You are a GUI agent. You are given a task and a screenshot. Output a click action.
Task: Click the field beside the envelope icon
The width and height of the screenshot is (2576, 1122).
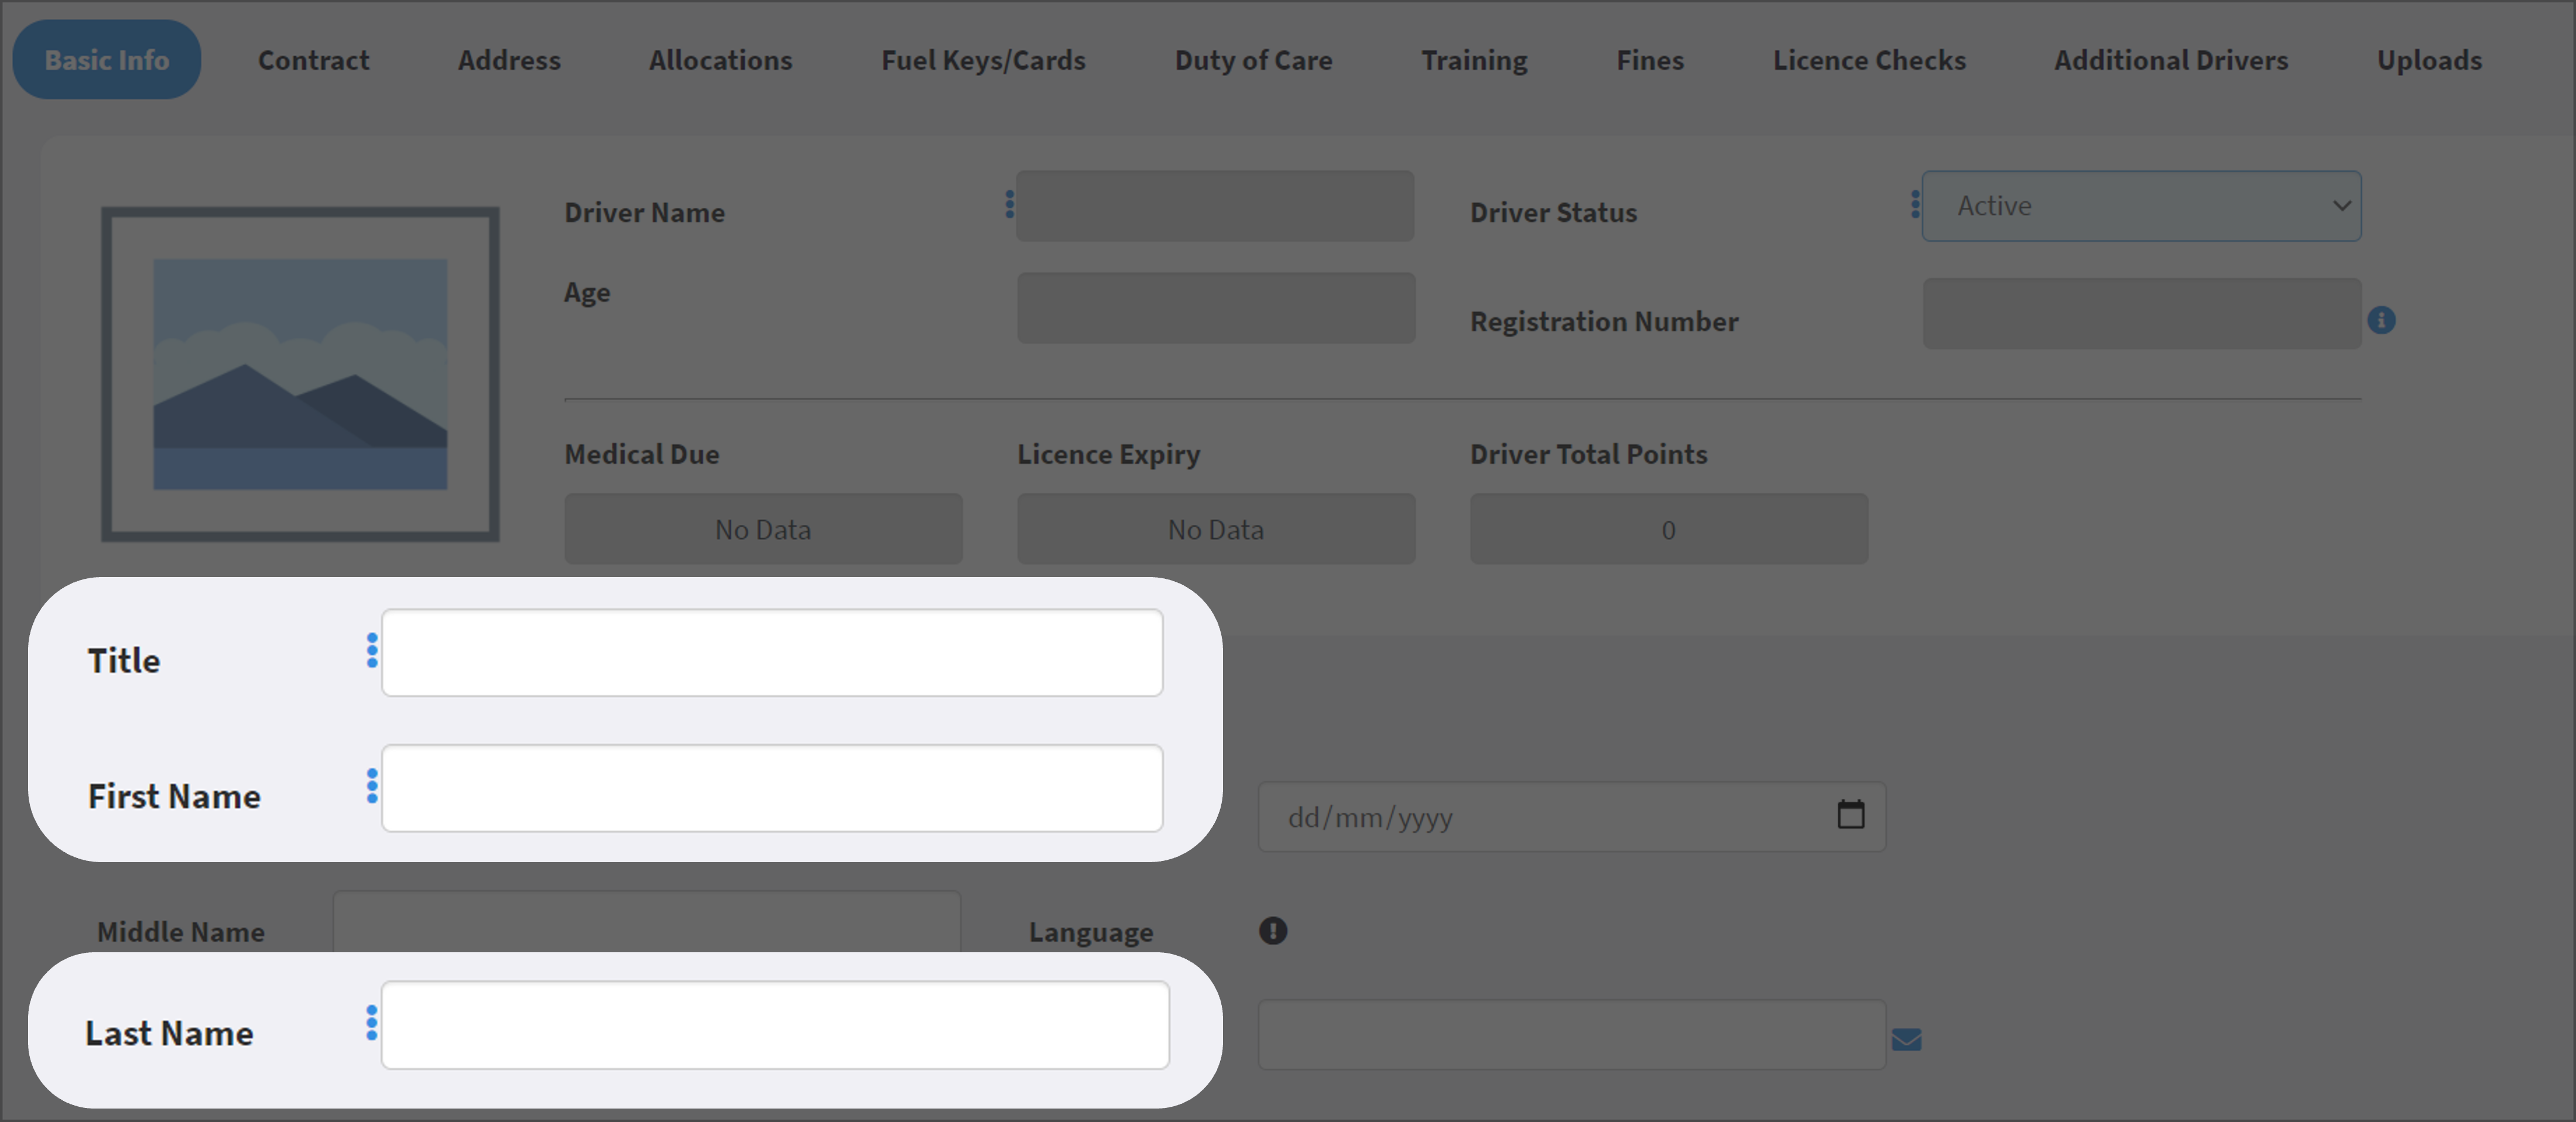pyautogui.click(x=1571, y=1035)
